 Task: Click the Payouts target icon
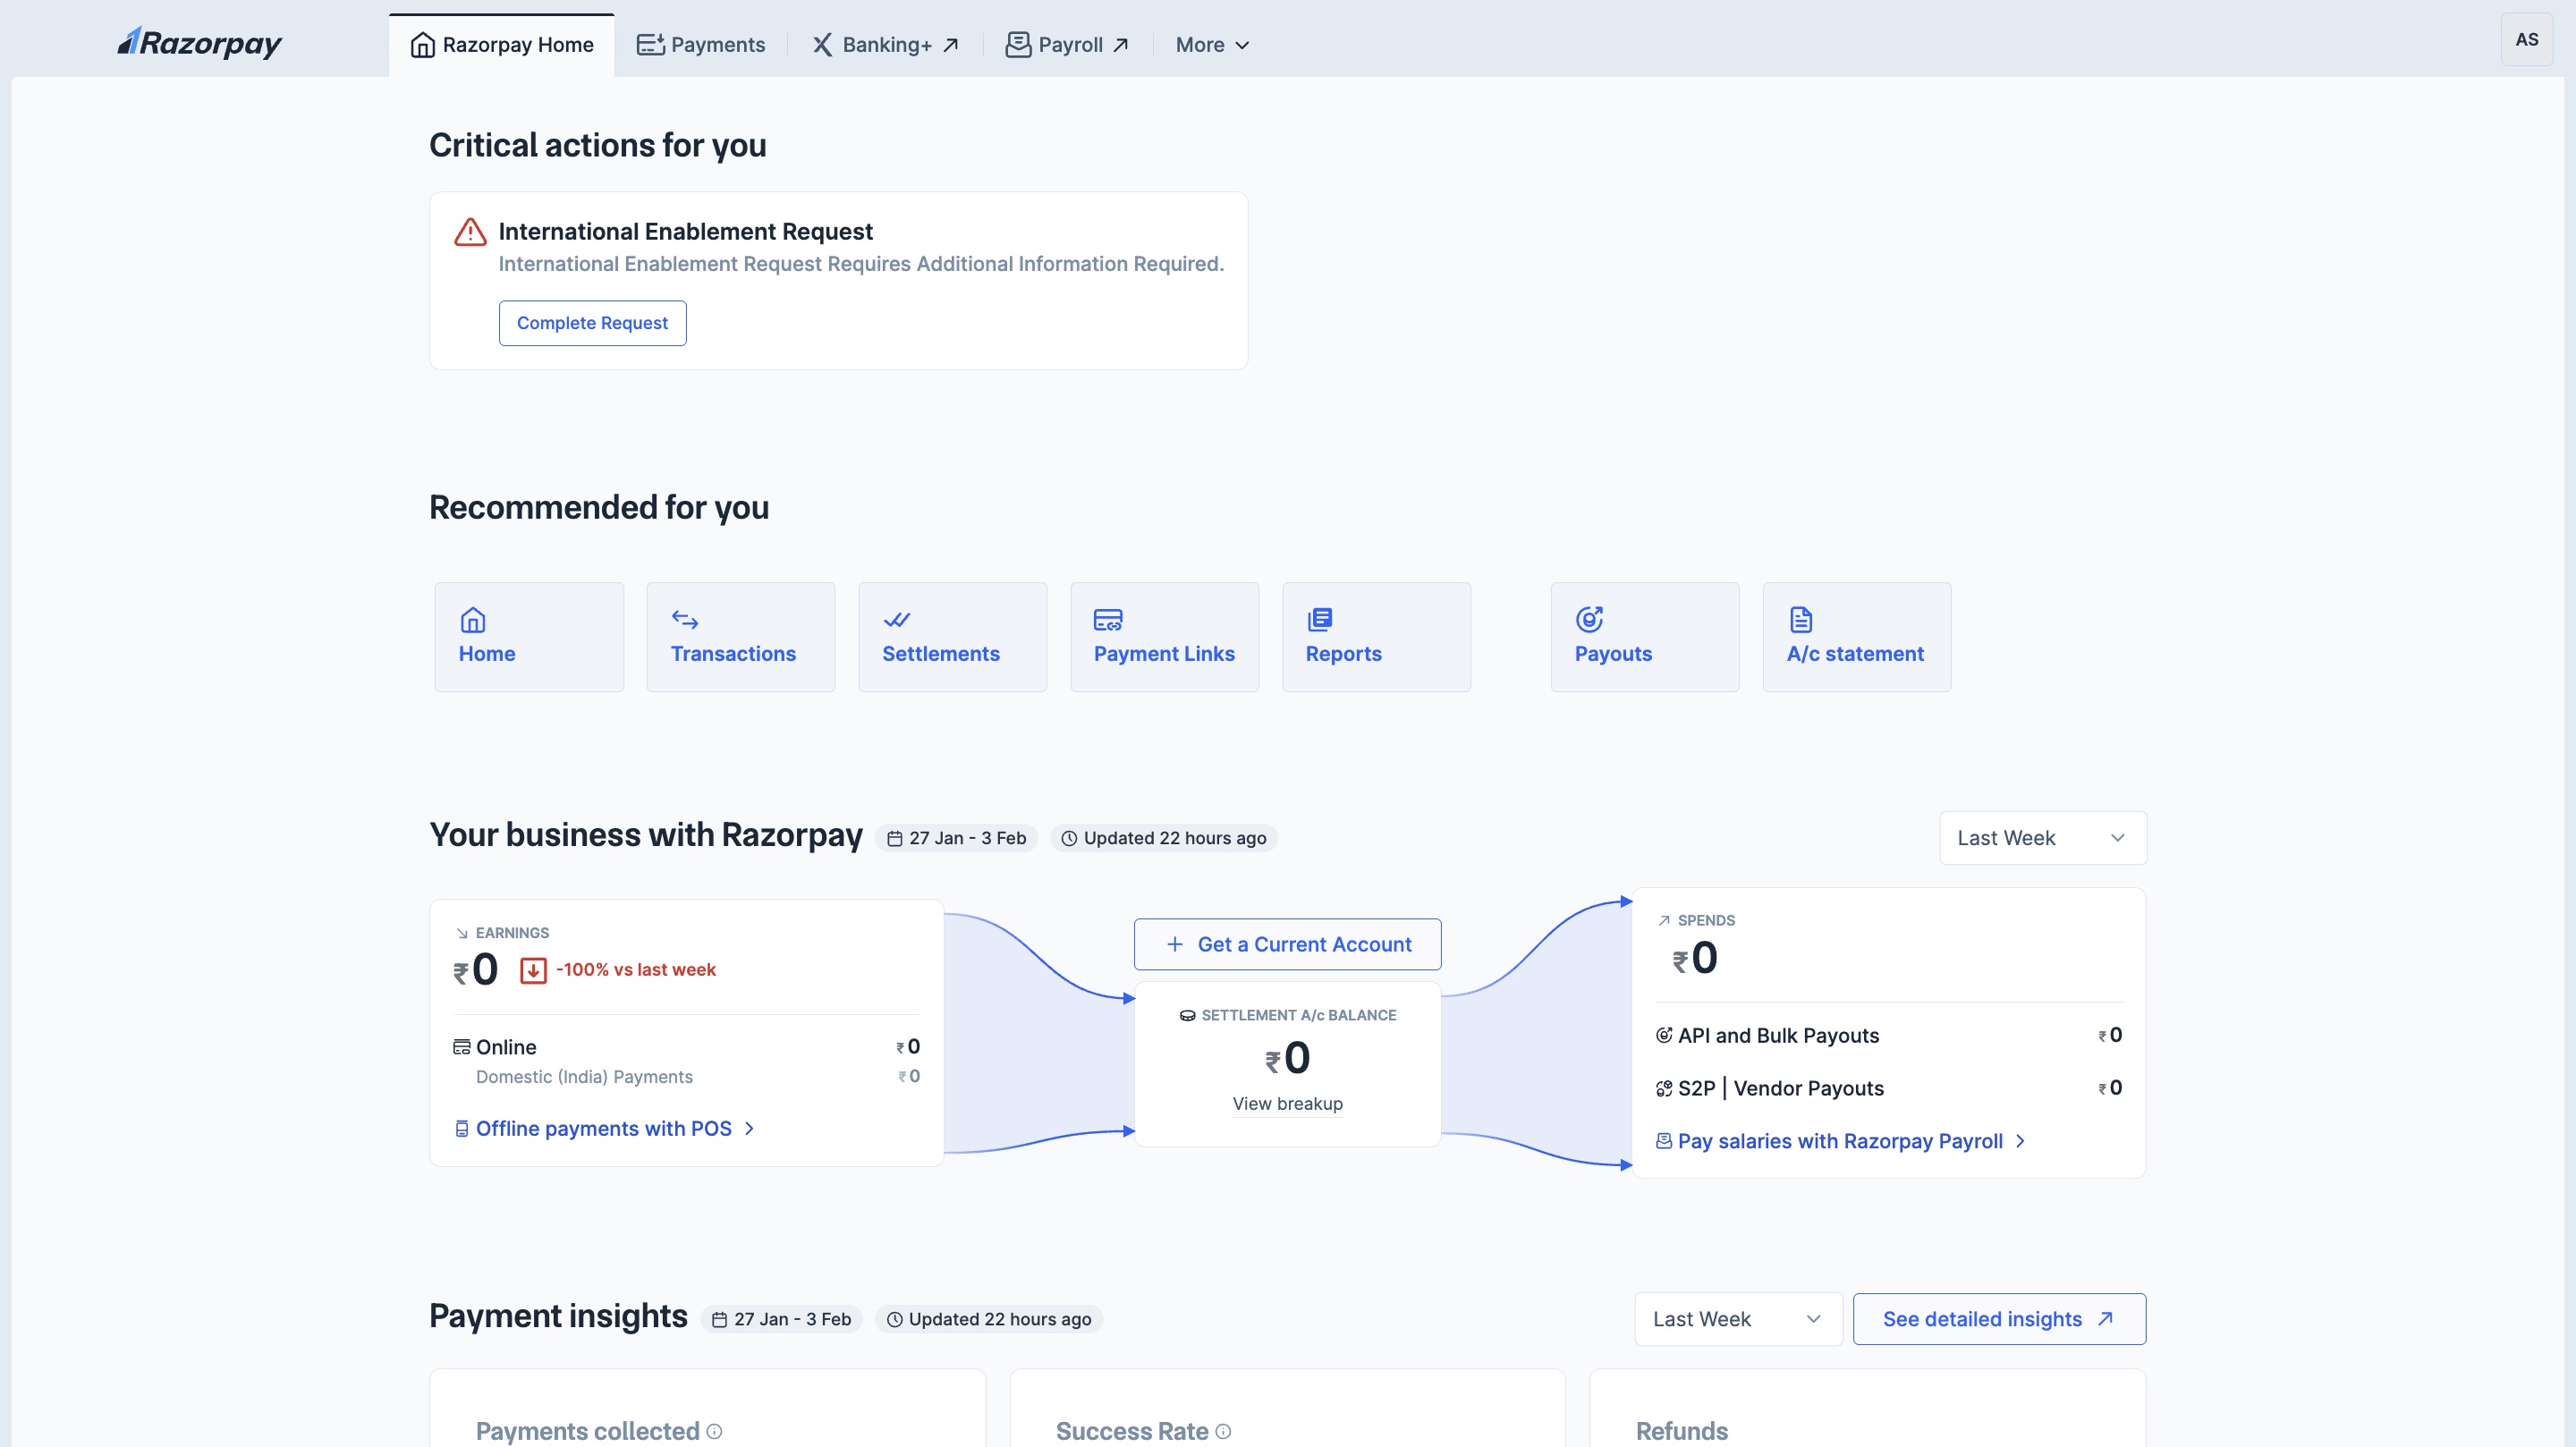1589,620
